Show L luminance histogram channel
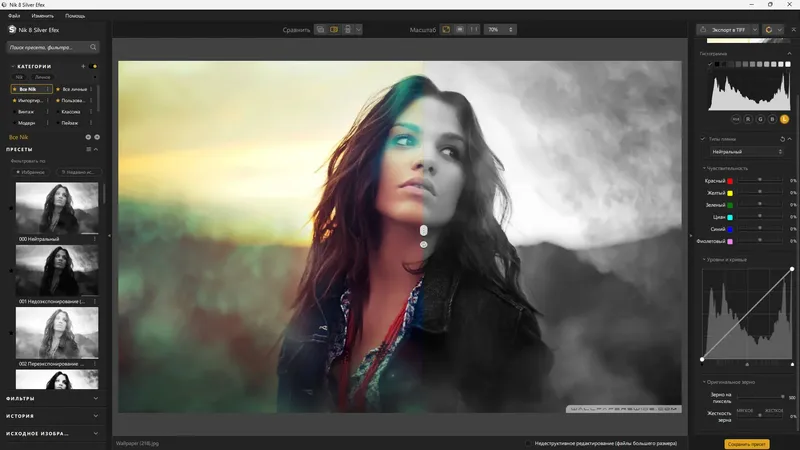Image resolution: width=800 pixels, height=450 pixels. 785,119
